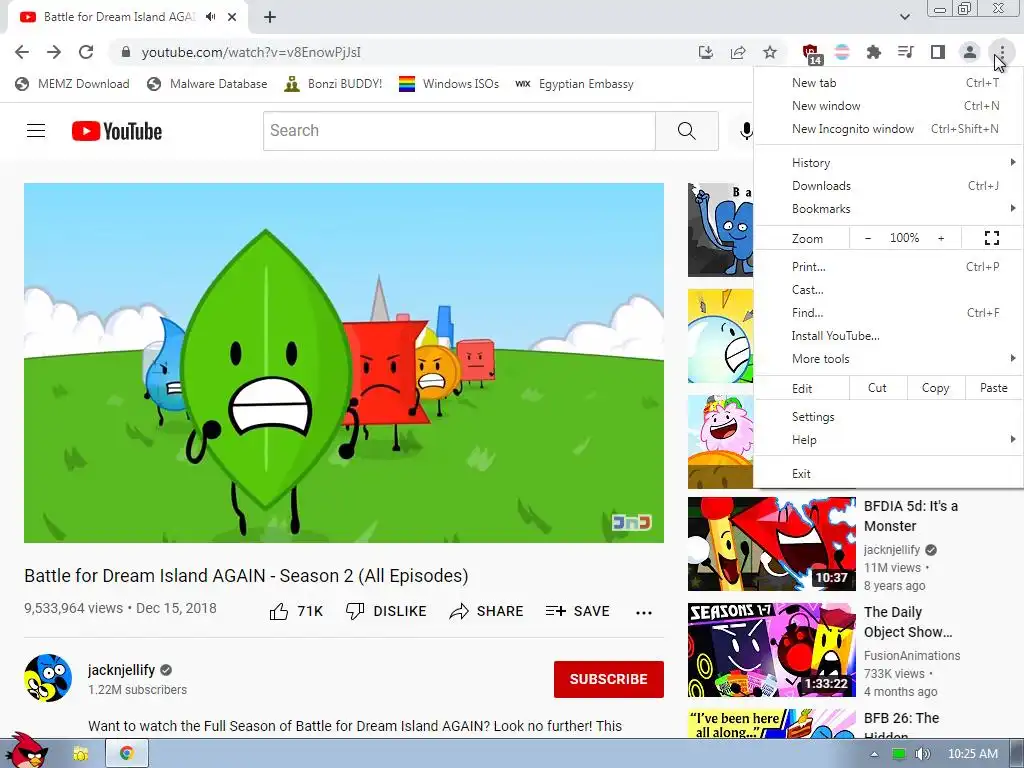1024x768 pixels.
Task: Dislike the video
Action: pyautogui.click(x=386, y=611)
